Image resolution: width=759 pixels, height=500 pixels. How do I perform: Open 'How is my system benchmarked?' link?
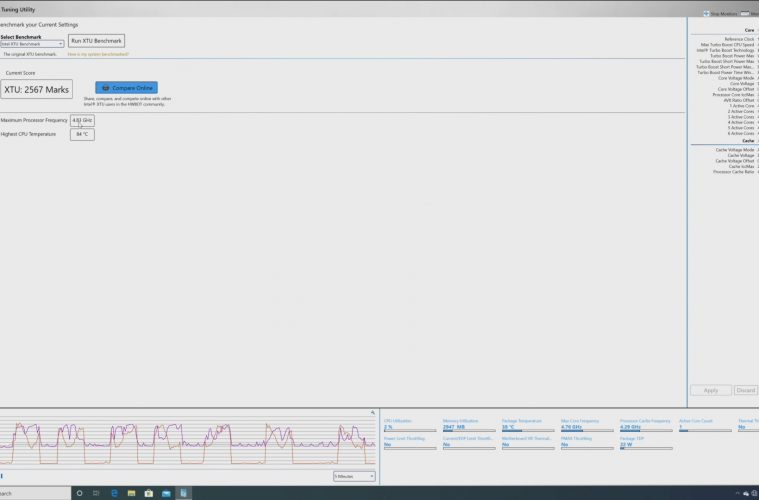click(x=98, y=54)
